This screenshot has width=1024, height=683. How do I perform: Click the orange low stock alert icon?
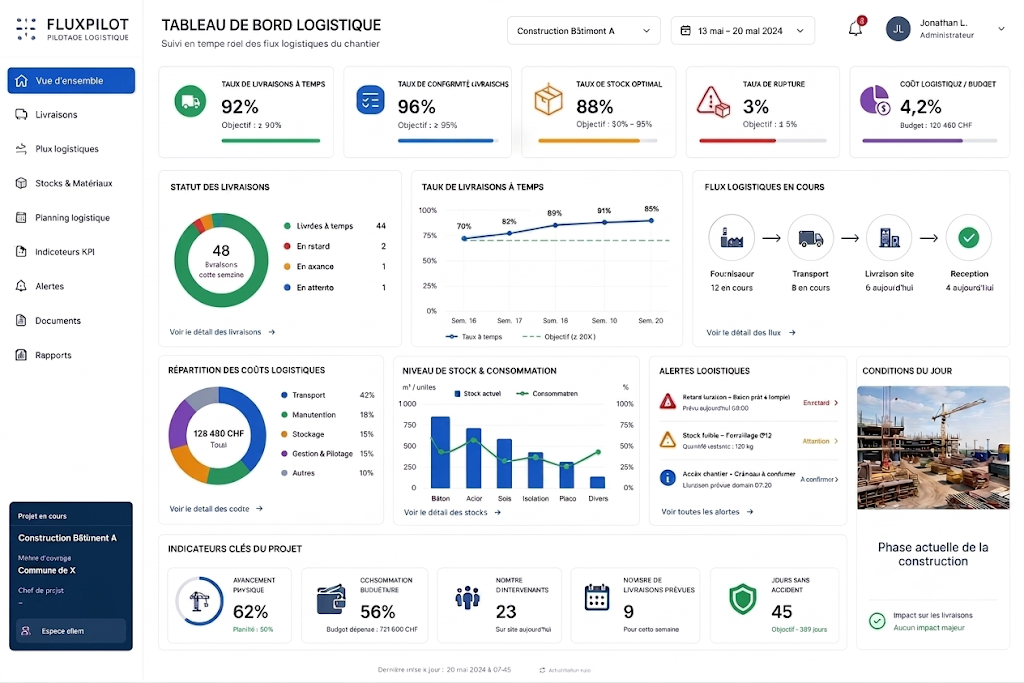(667, 439)
